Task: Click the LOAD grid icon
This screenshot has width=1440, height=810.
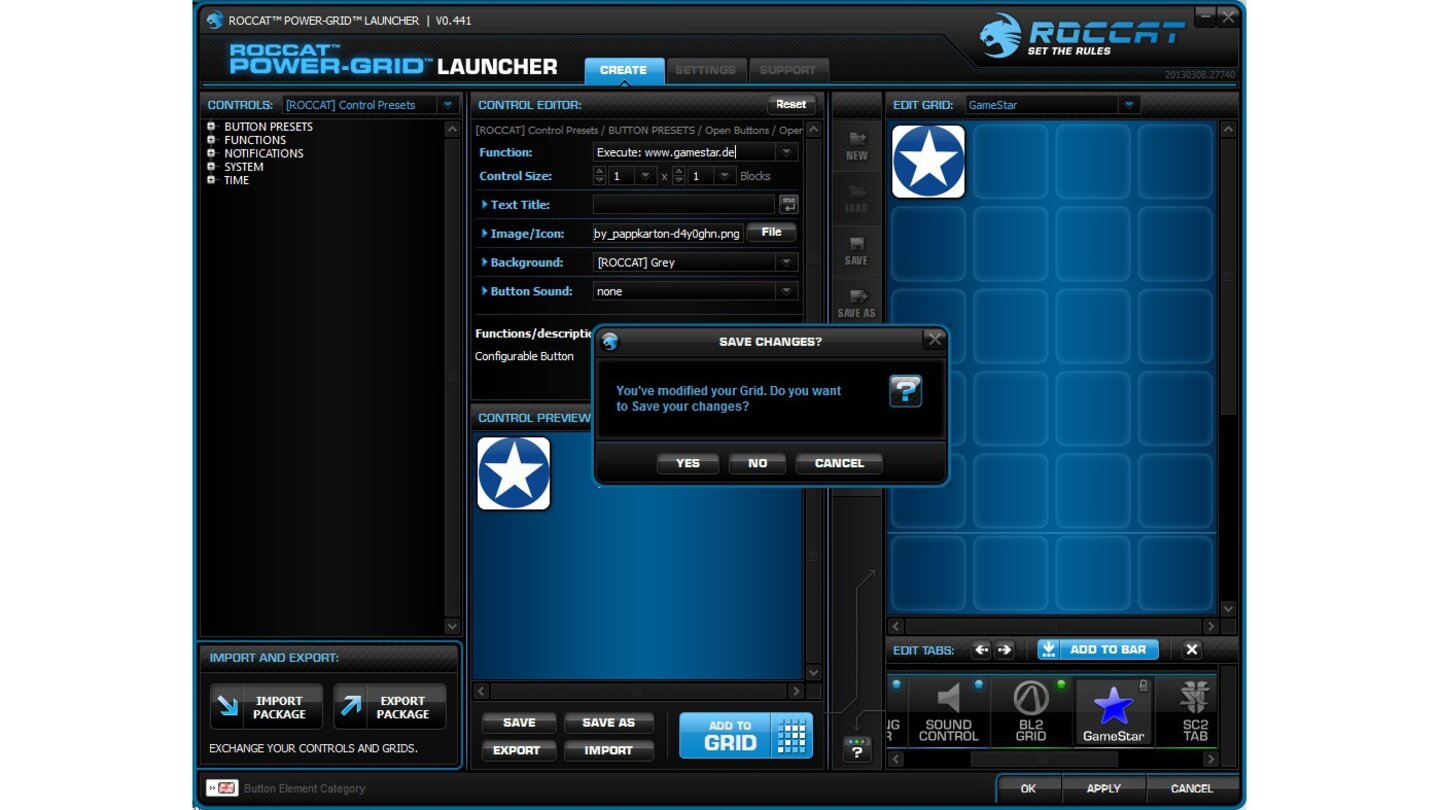Action: (x=857, y=197)
